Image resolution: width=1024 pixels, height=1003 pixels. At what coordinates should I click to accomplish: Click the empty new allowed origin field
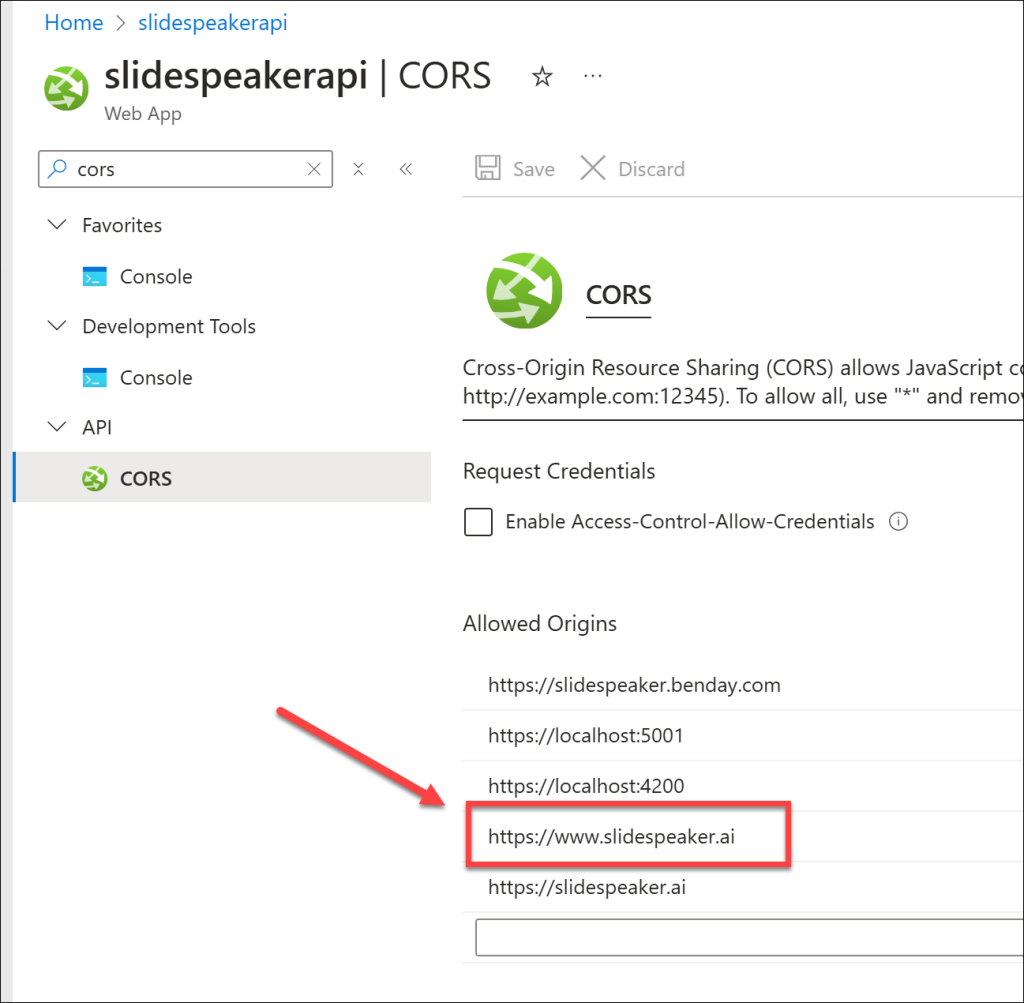point(750,938)
